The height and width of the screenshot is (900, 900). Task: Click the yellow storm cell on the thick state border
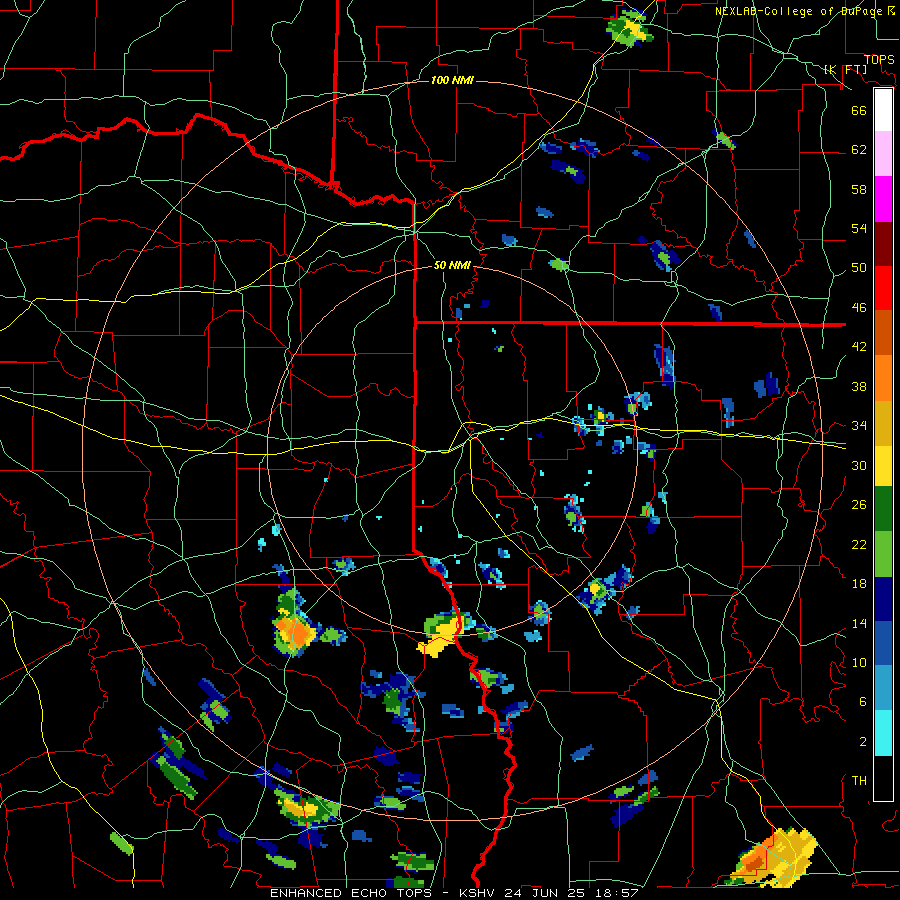(445, 634)
